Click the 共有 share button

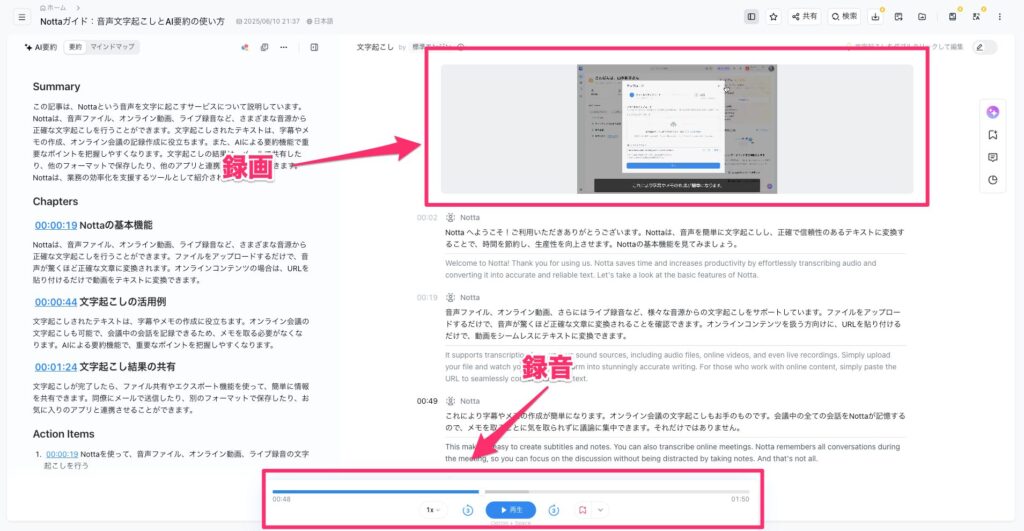pos(805,16)
